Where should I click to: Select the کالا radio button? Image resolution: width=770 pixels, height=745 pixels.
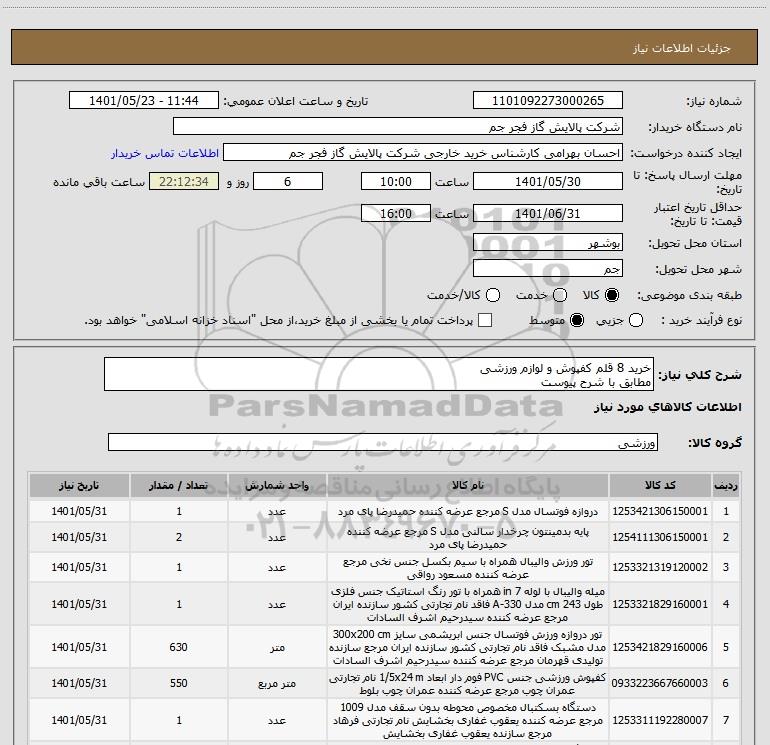[612, 295]
